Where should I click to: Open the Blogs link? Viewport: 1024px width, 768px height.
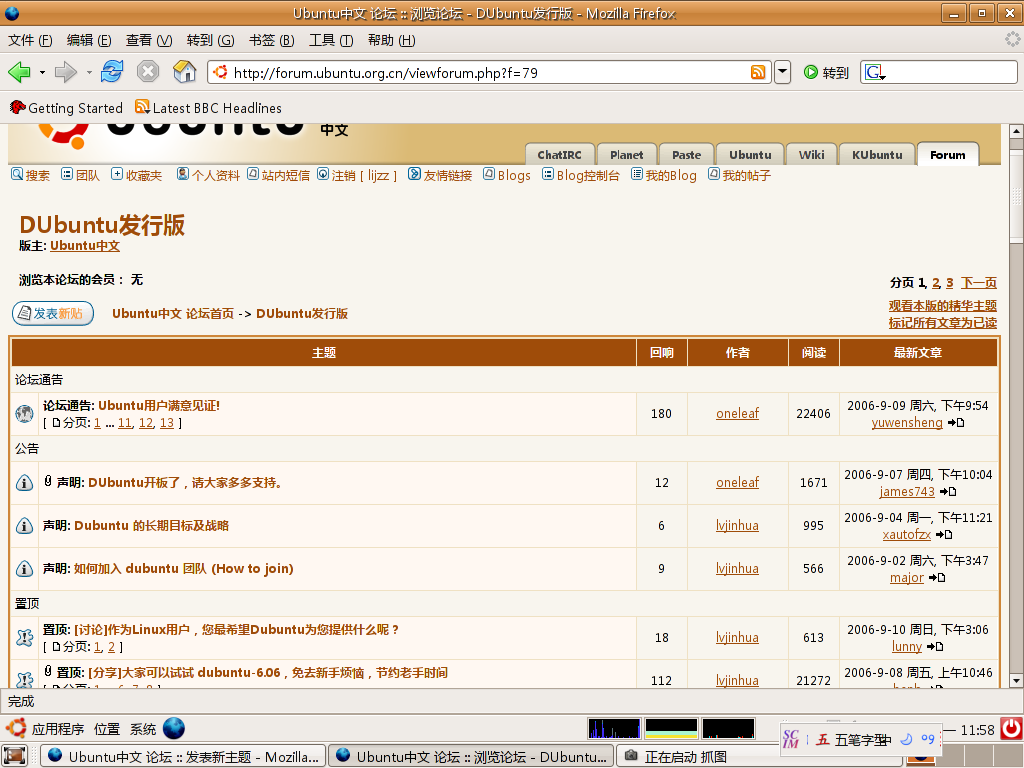click(507, 175)
